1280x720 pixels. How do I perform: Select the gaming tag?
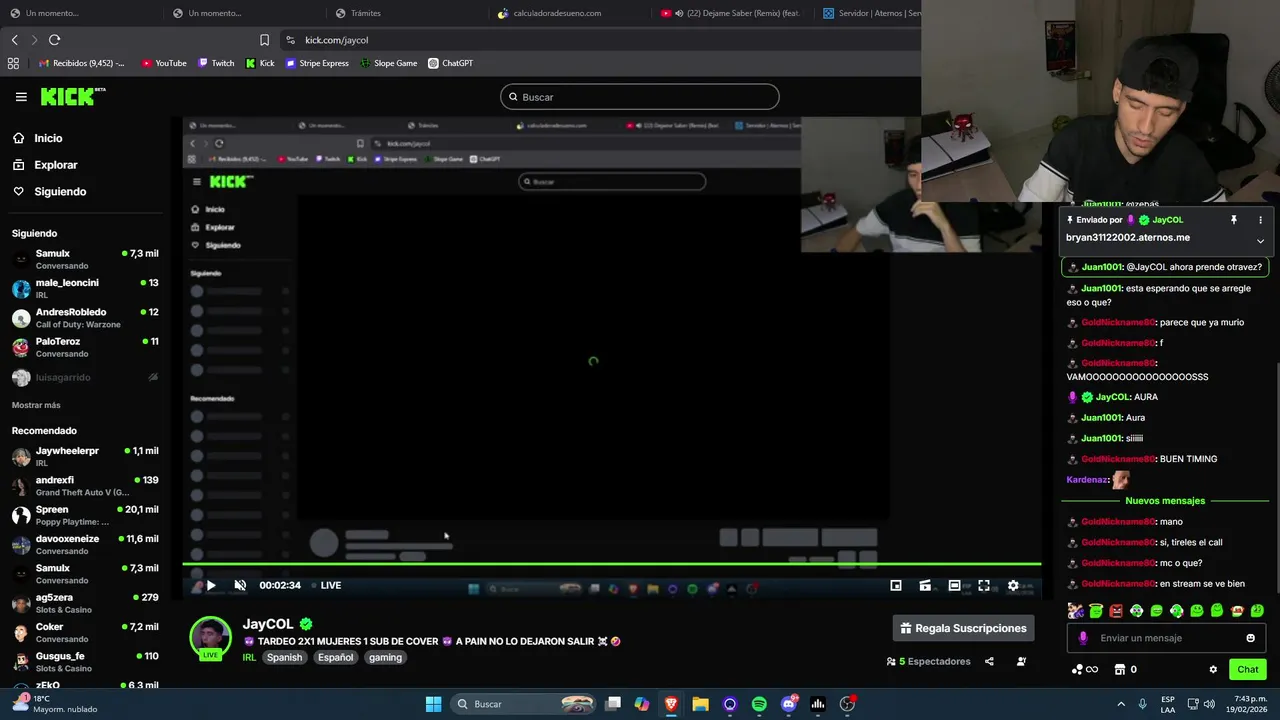(385, 657)
